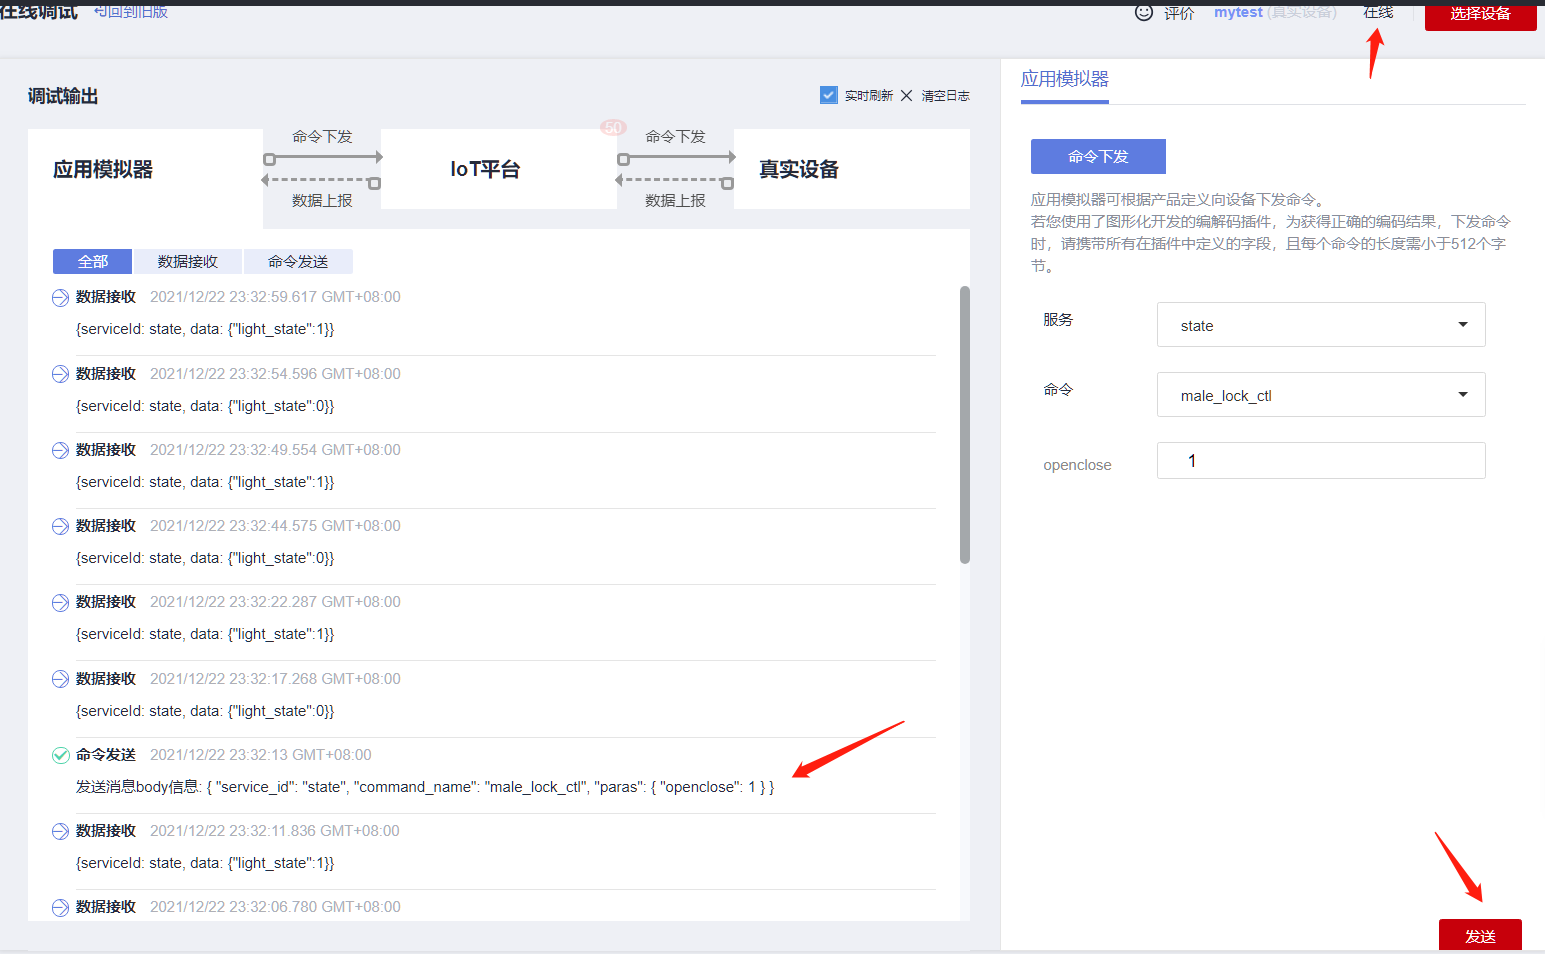Viewport: 1545px width, 954px height.
Task: Click the openclose value input field
Action: 1321,460
